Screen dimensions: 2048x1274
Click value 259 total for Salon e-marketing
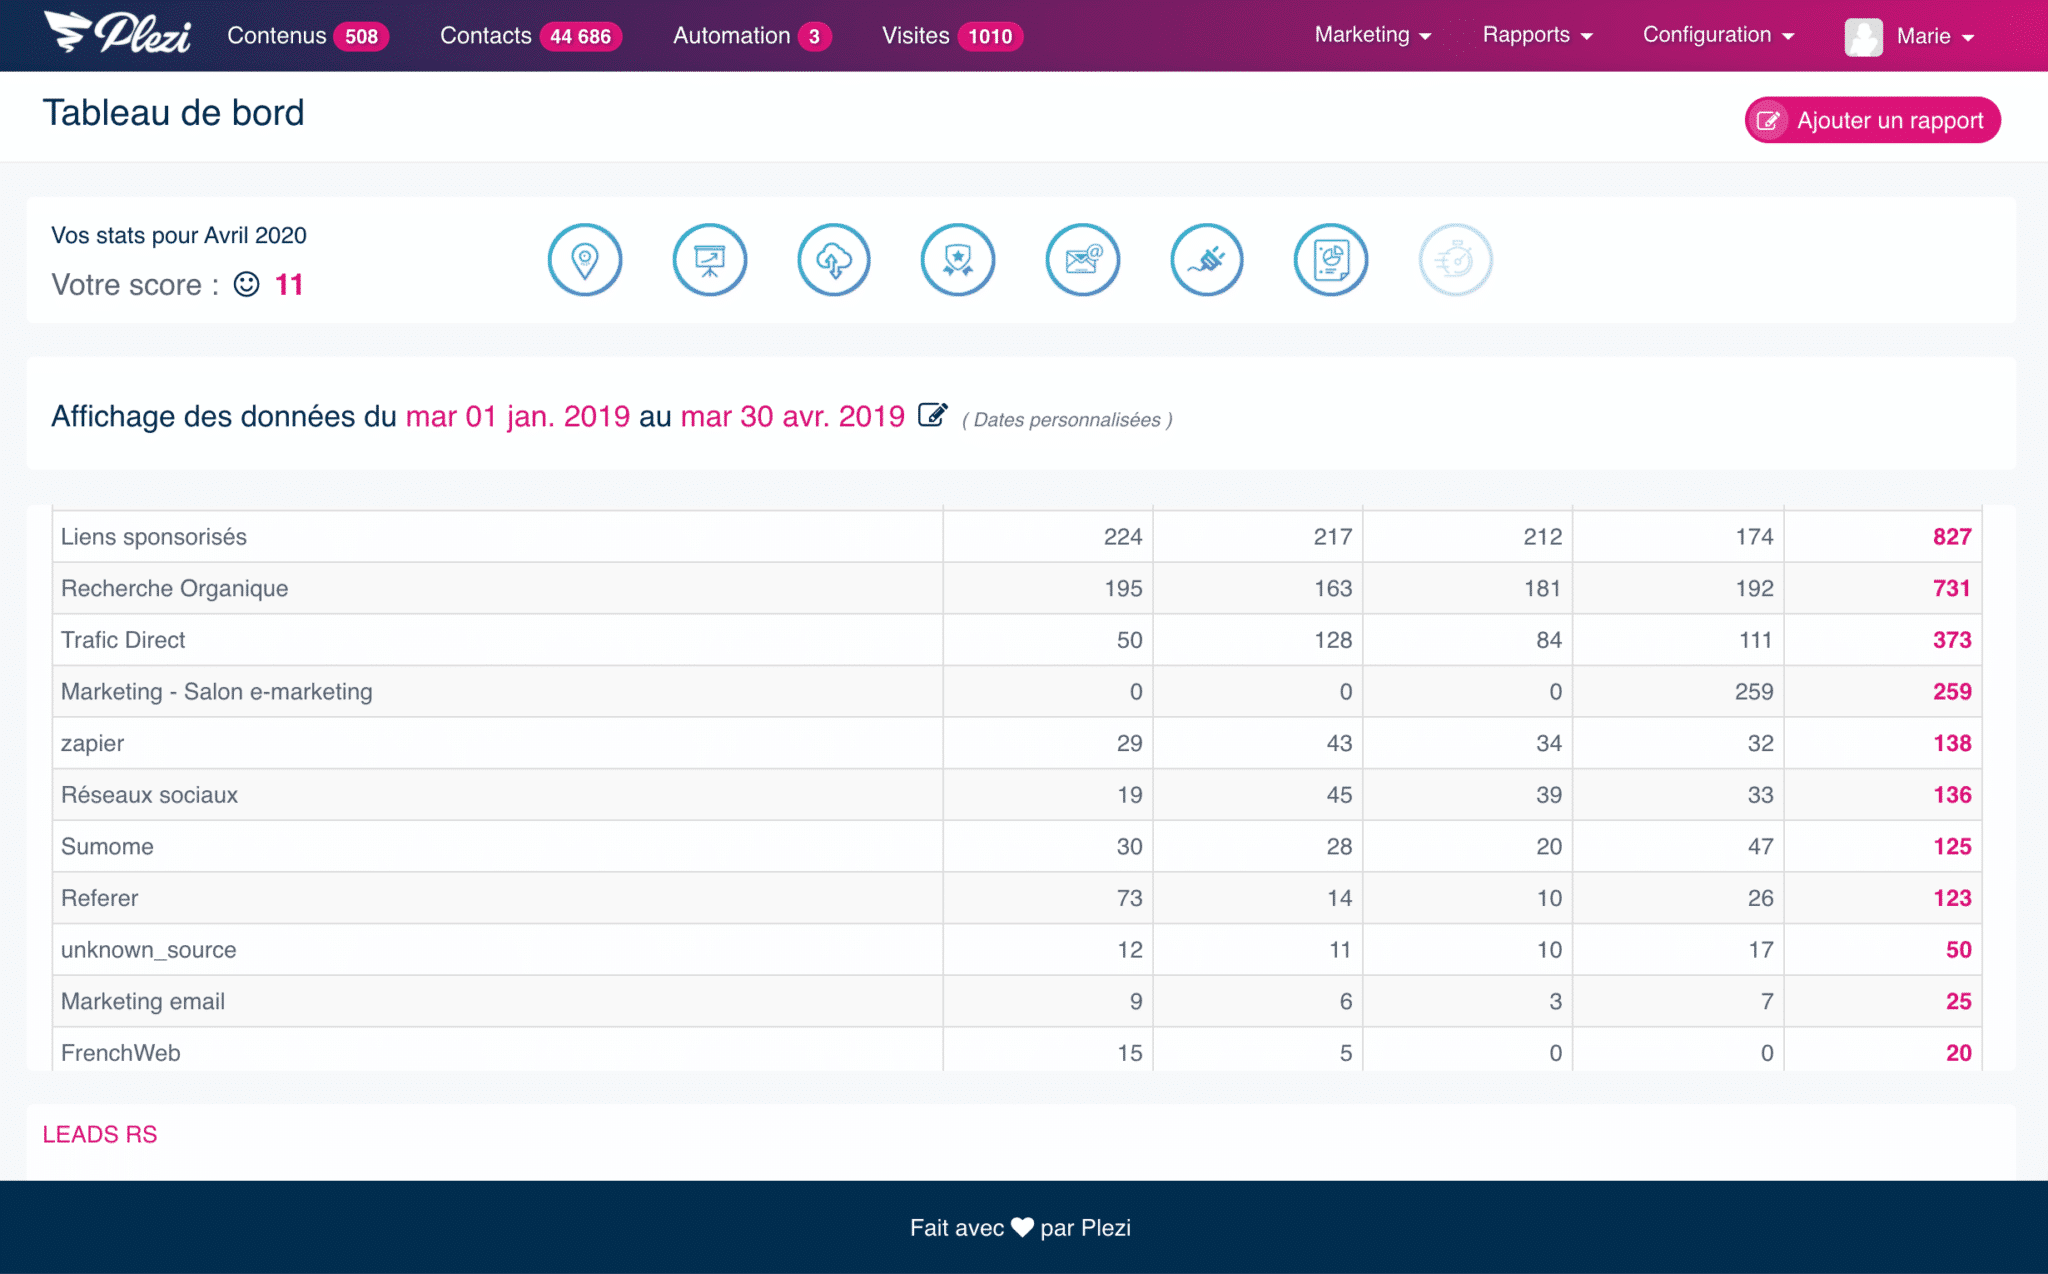coord(1952,692)
